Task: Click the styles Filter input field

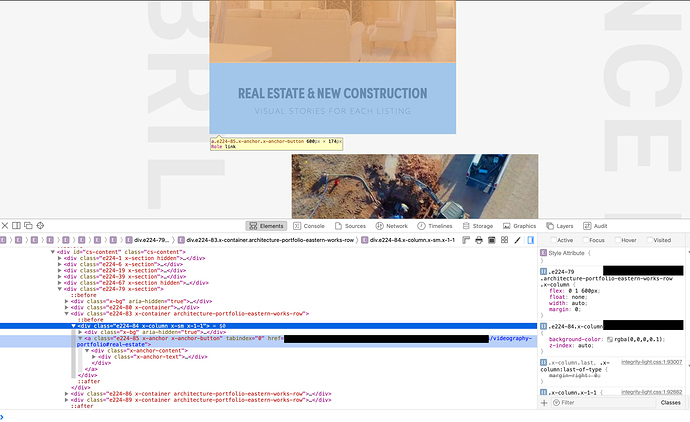Action: point(603,403)
